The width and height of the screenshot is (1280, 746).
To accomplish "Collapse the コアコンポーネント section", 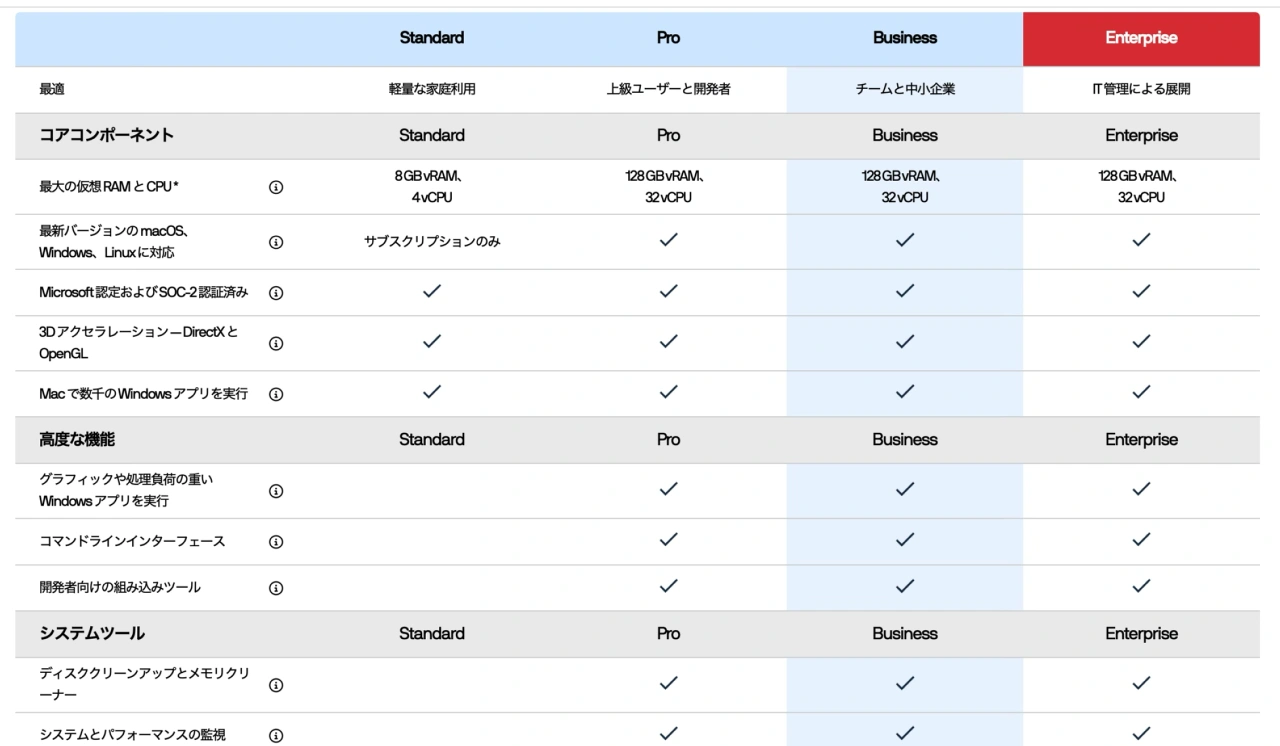I will coord(106,135).
